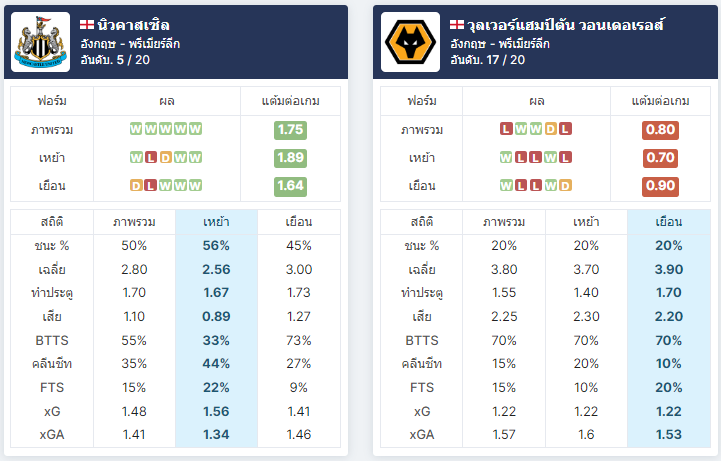721x461 pixels.
Task: Click the orange D badge in Wolves' เยือน form row
Action: (x=565, y=186)
